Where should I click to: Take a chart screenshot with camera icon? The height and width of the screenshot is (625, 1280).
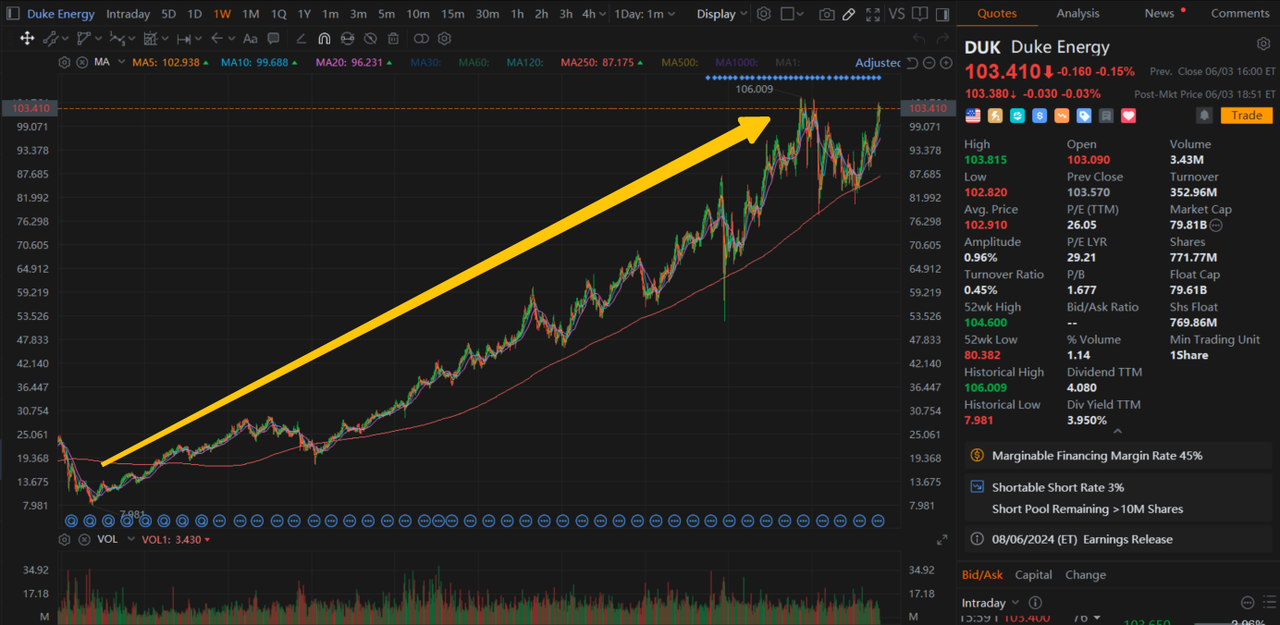pos(826,14)
